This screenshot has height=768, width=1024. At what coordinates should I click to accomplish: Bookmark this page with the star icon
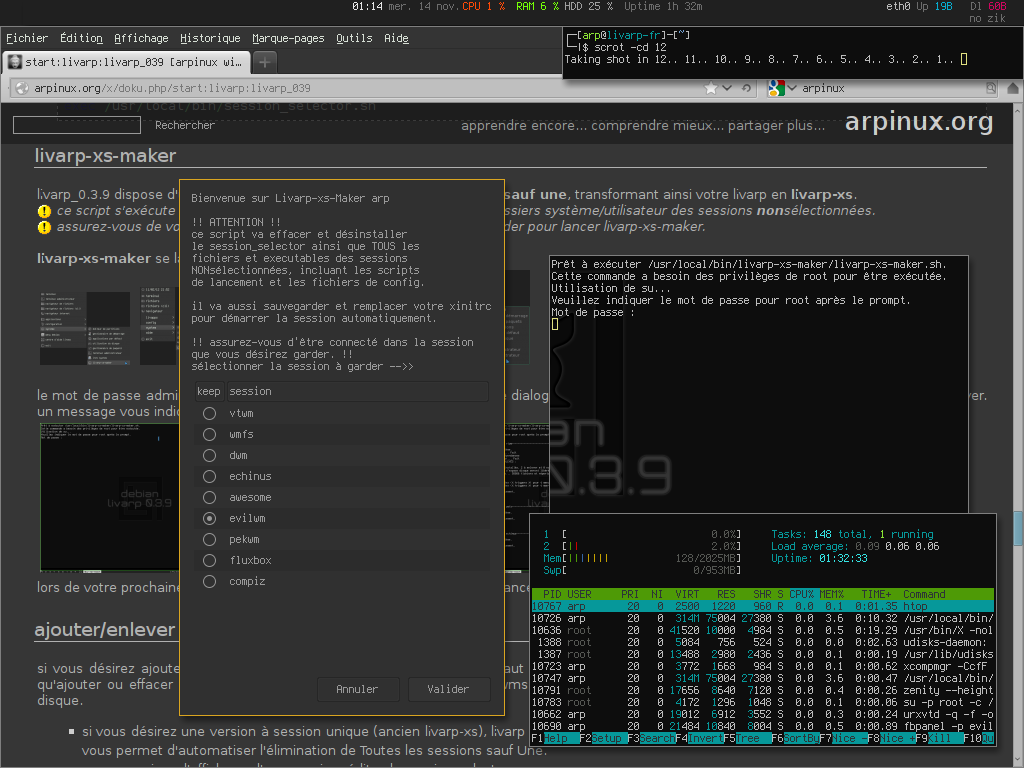coord(711,88)
